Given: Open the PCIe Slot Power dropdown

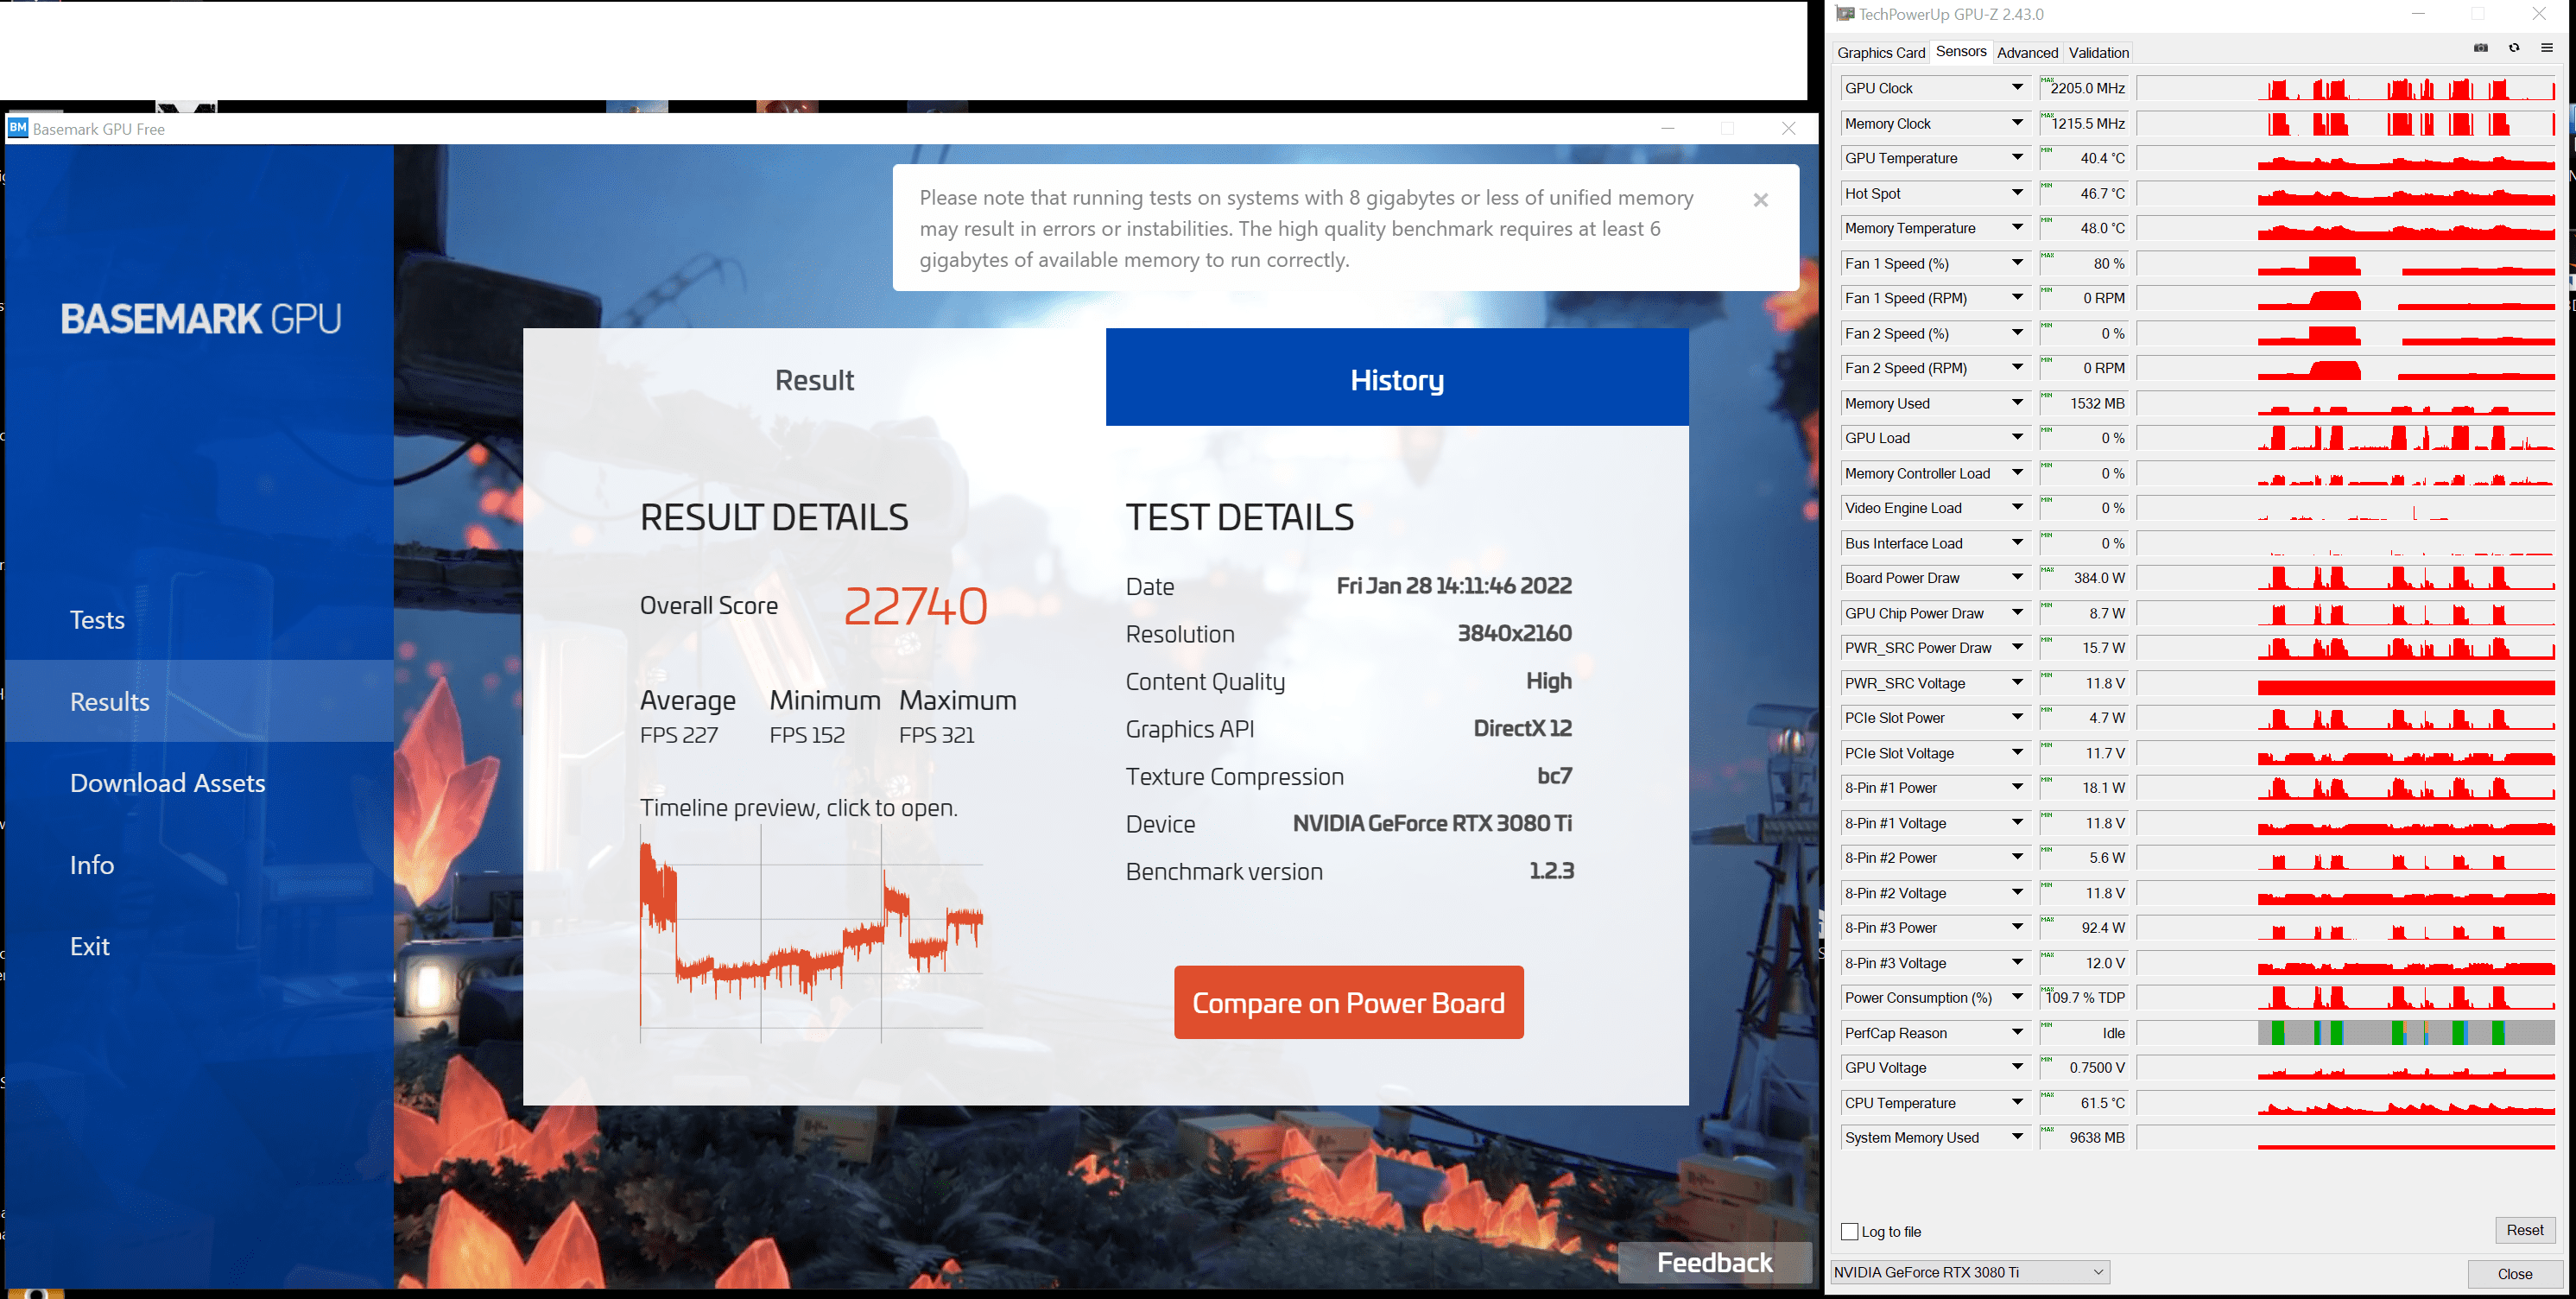Looking at the screenshot, I should click(2017, 718).
